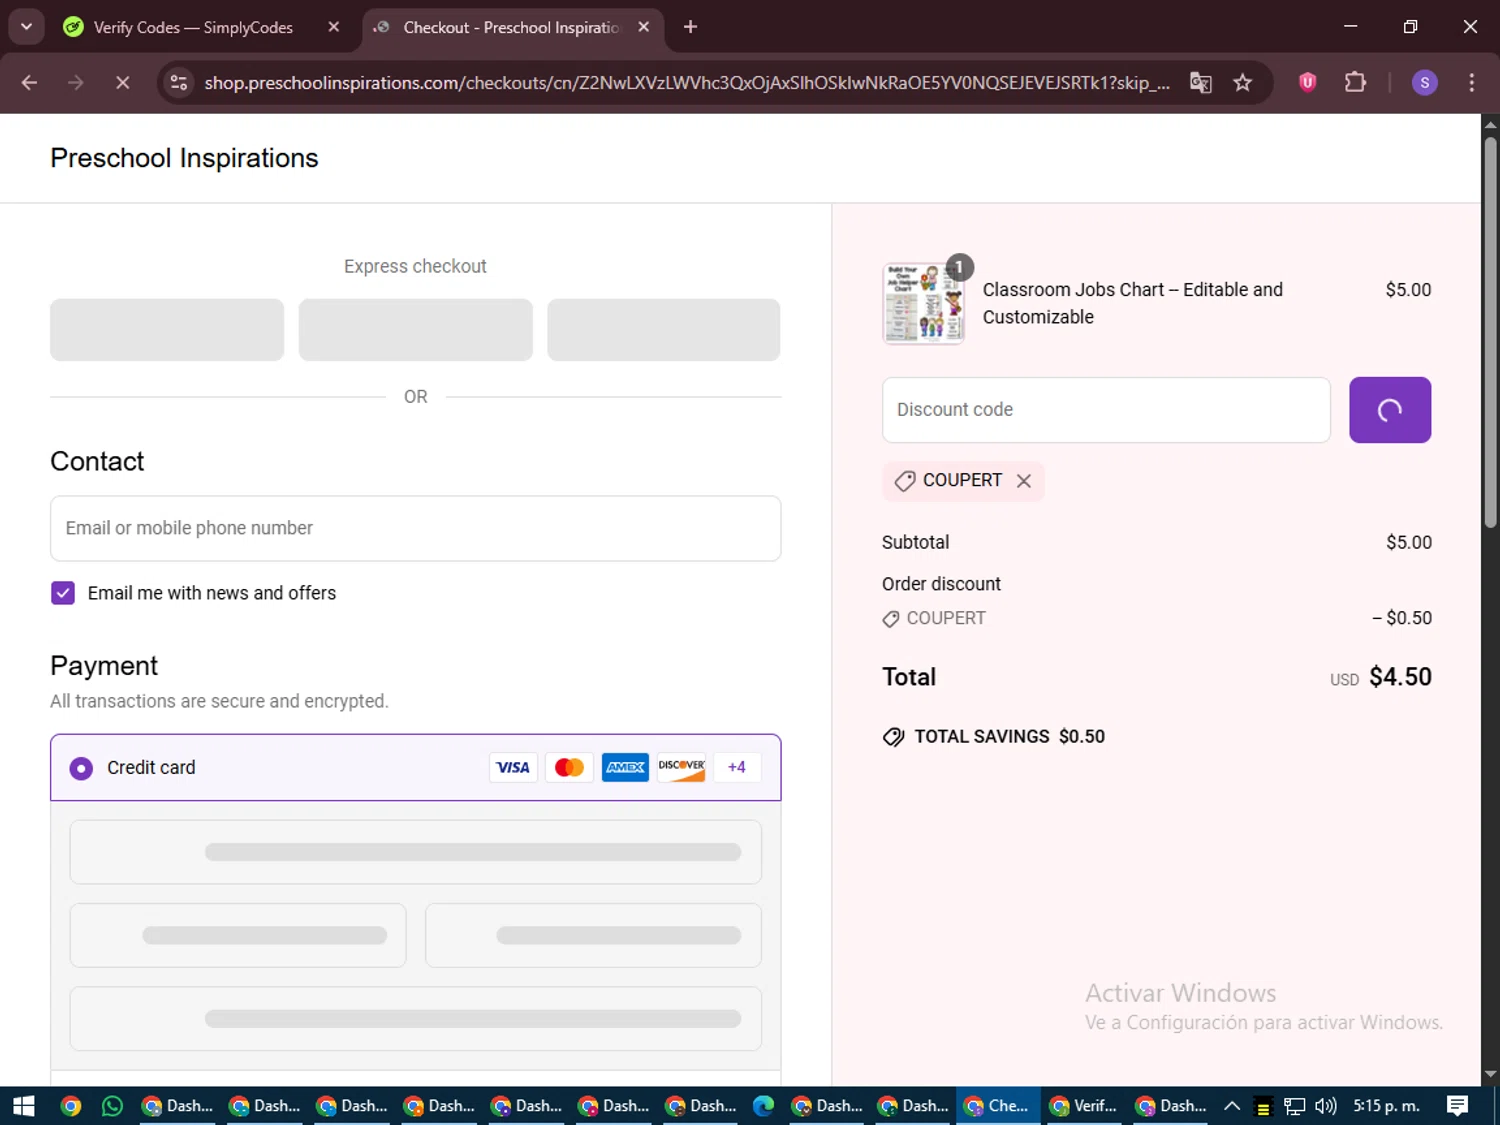Viewport: 1500px width, 1125px height.
Task: Click the volume speaker tray icon
Action: (x=1326, y=1106)
